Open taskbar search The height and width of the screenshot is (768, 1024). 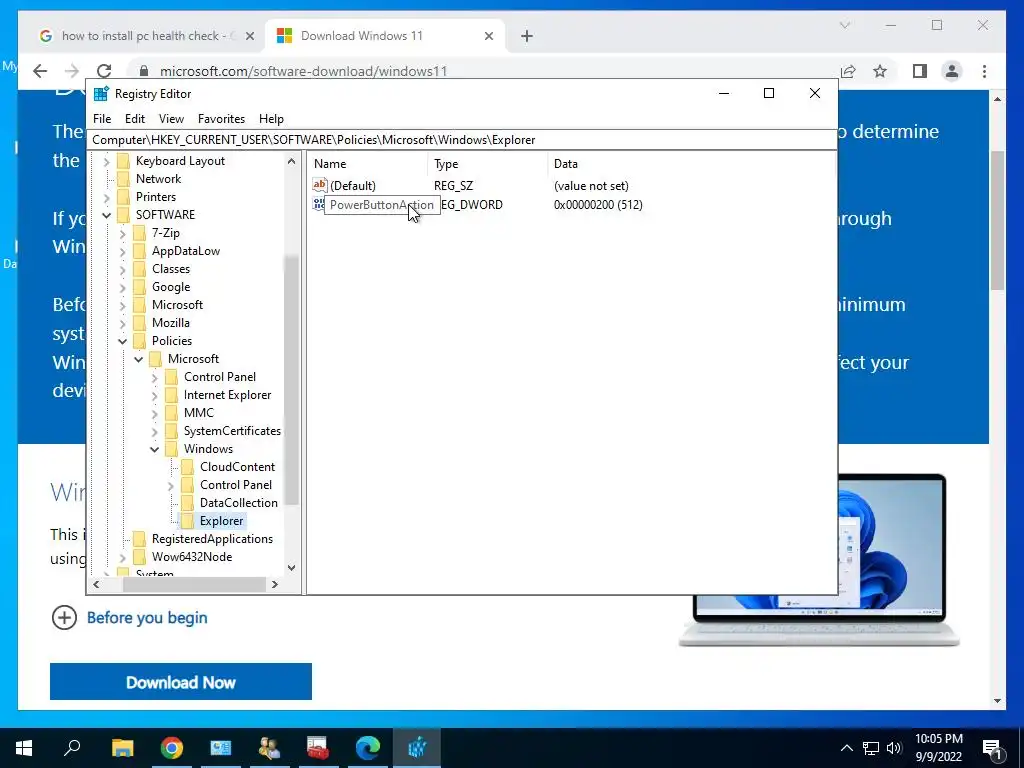[72, 748]
